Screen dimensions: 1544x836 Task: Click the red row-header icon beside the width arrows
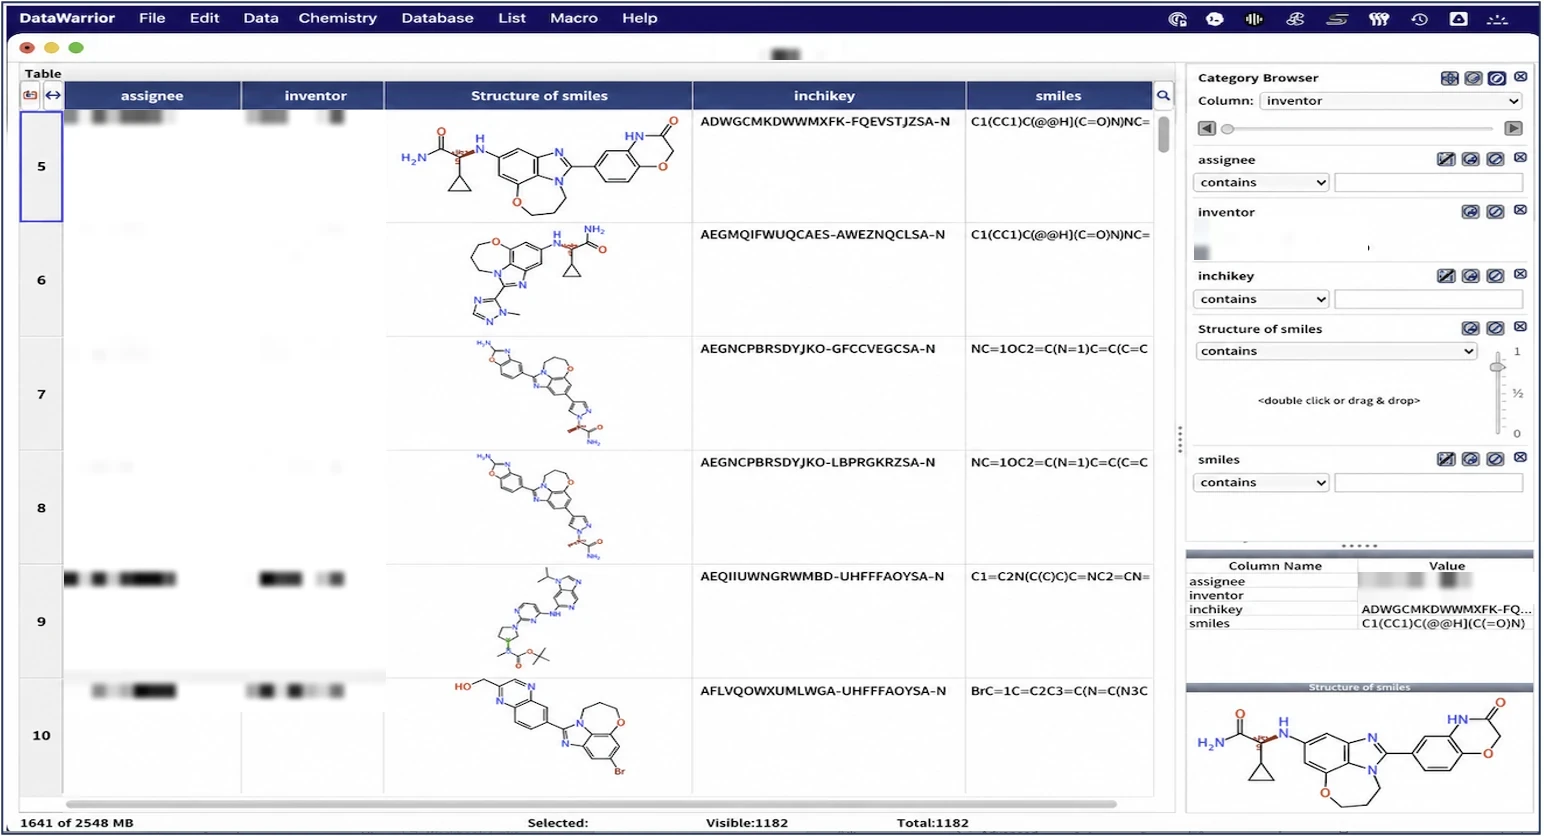pyautogui.click(x=30, y=95)
